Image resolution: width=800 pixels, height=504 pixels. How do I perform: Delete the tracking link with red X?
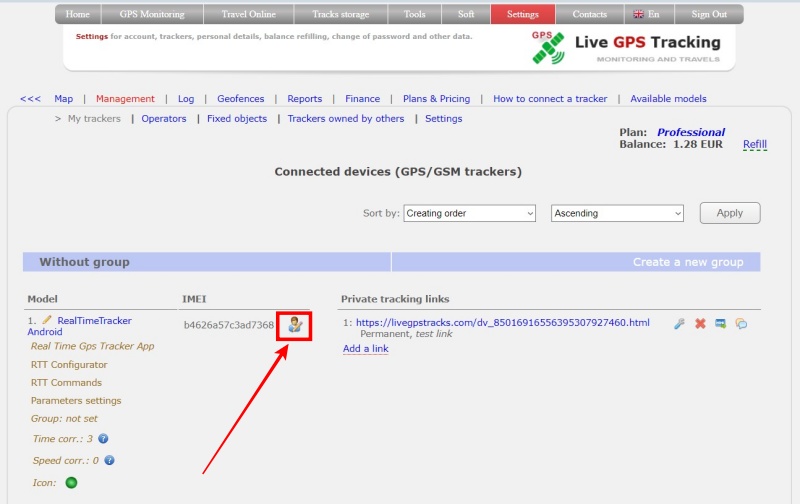point(700,323)
